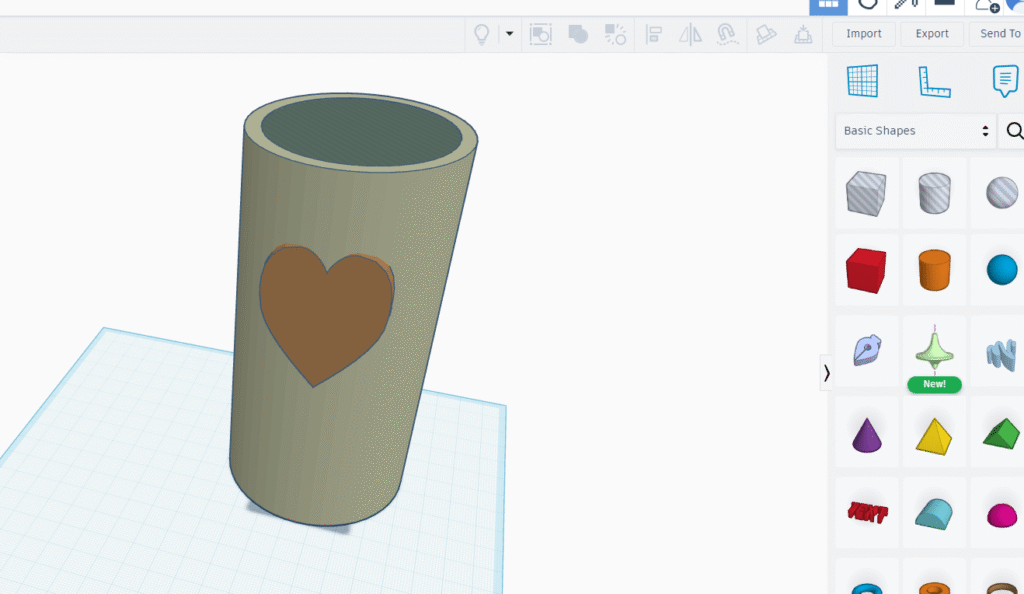Screen dimensions: 1024x594
Task: Toggle the Workplane tool in the shapes panel
Action: pos(862,81)
